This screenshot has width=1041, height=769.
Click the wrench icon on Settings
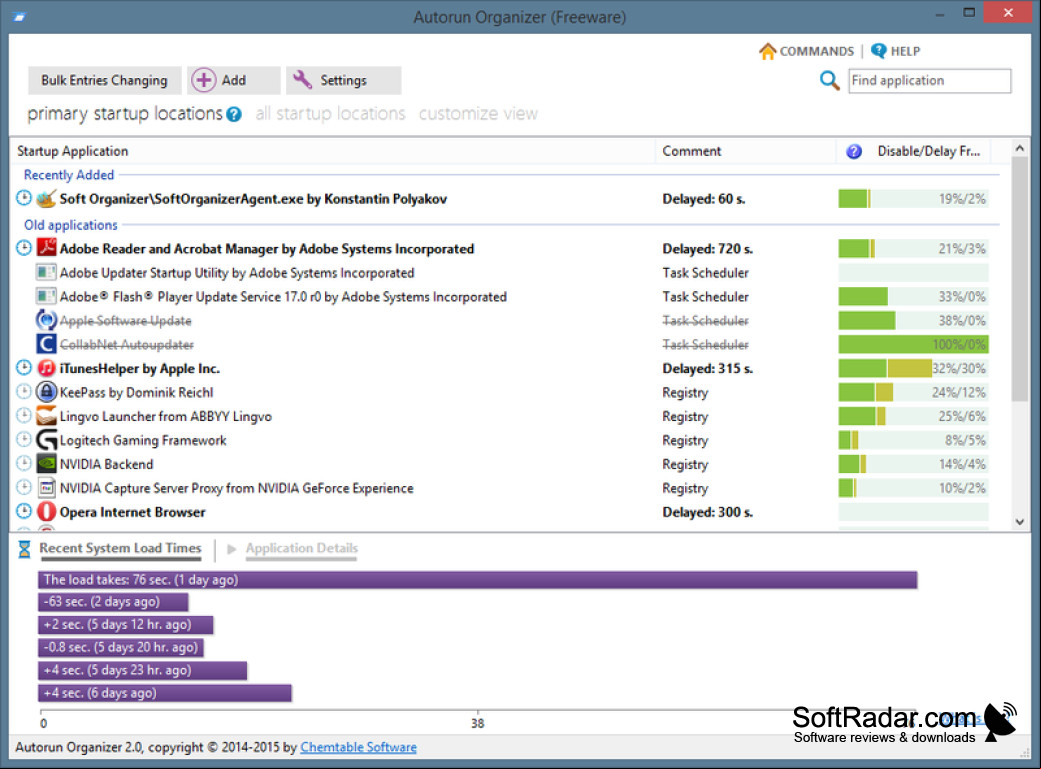pyautogui.click(x=302, y=80)
